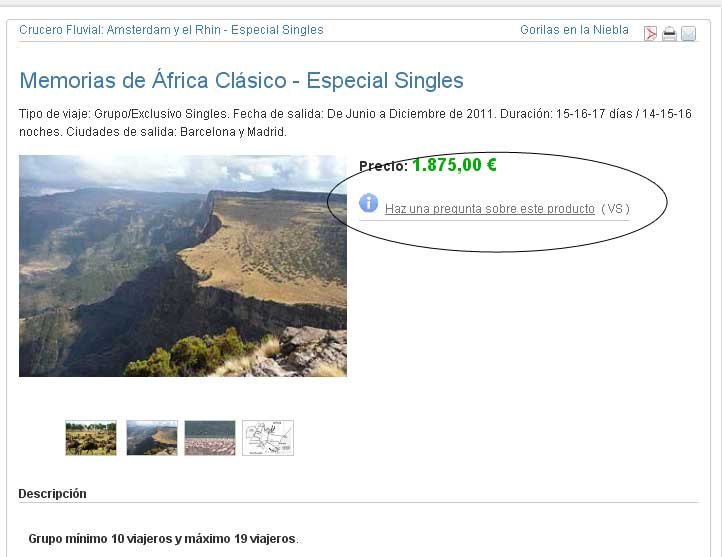The width and height of the screenshot is (722, 557).
Task: Select the buffalo herd thumbnail
Action: pyautogui.click(x=91, y=438)
